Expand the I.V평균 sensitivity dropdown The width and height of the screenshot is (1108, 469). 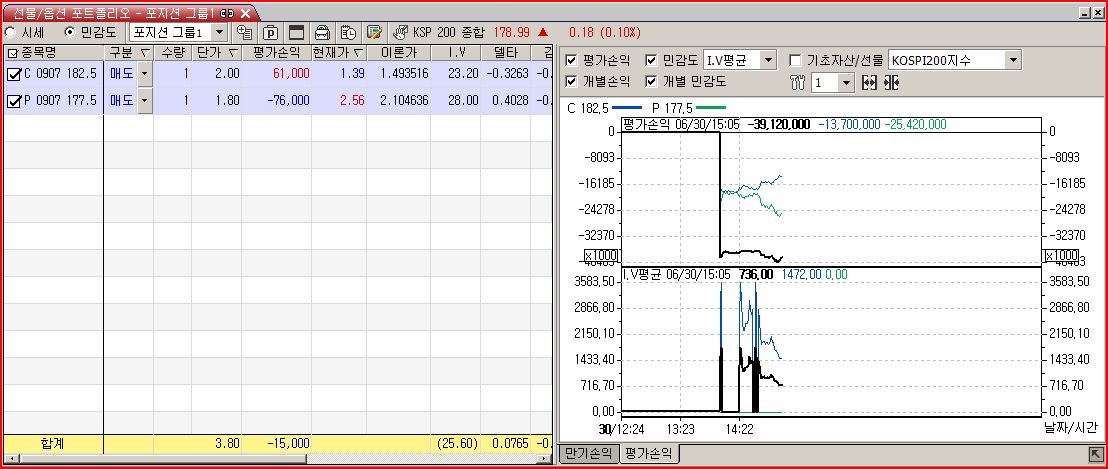tap(768, 61)
